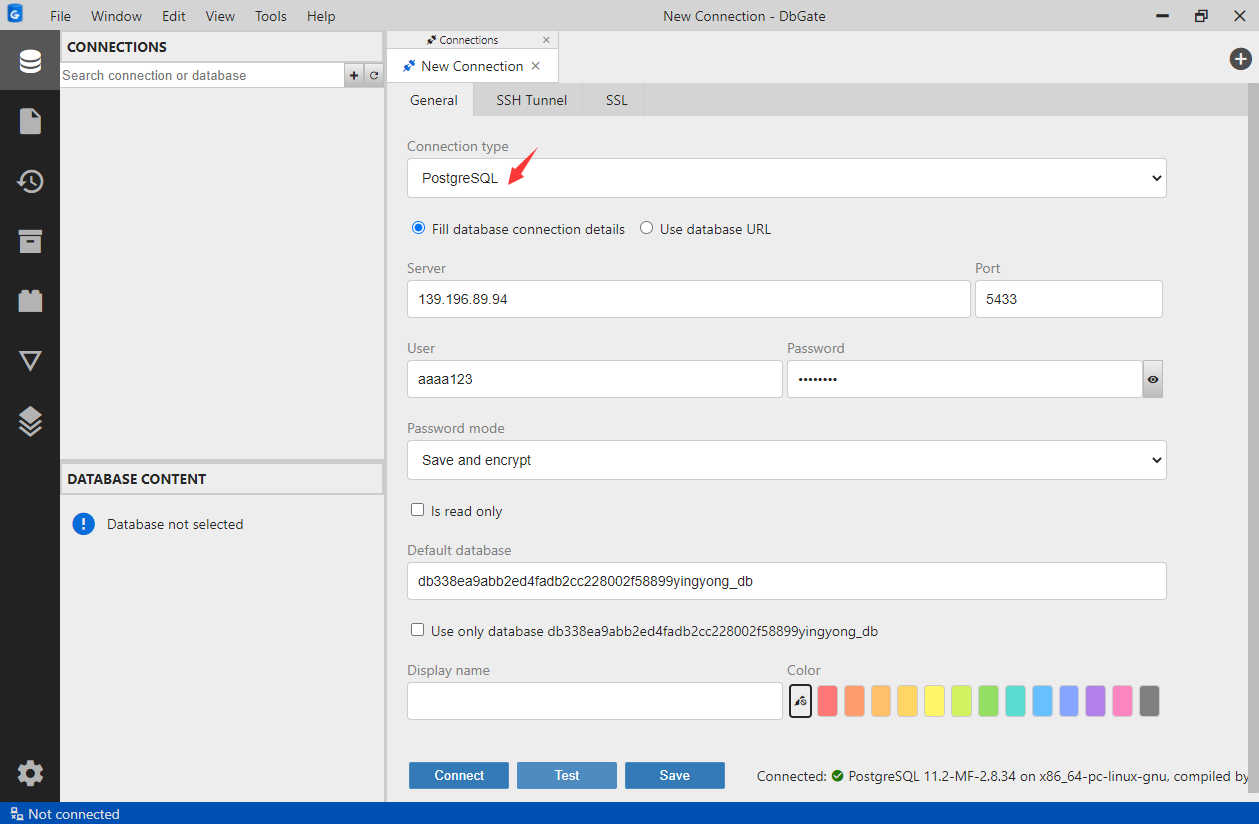Open the archive sidebar icon
The image size is (1259, 824).
pyautogui.click(x=30, y=241)
